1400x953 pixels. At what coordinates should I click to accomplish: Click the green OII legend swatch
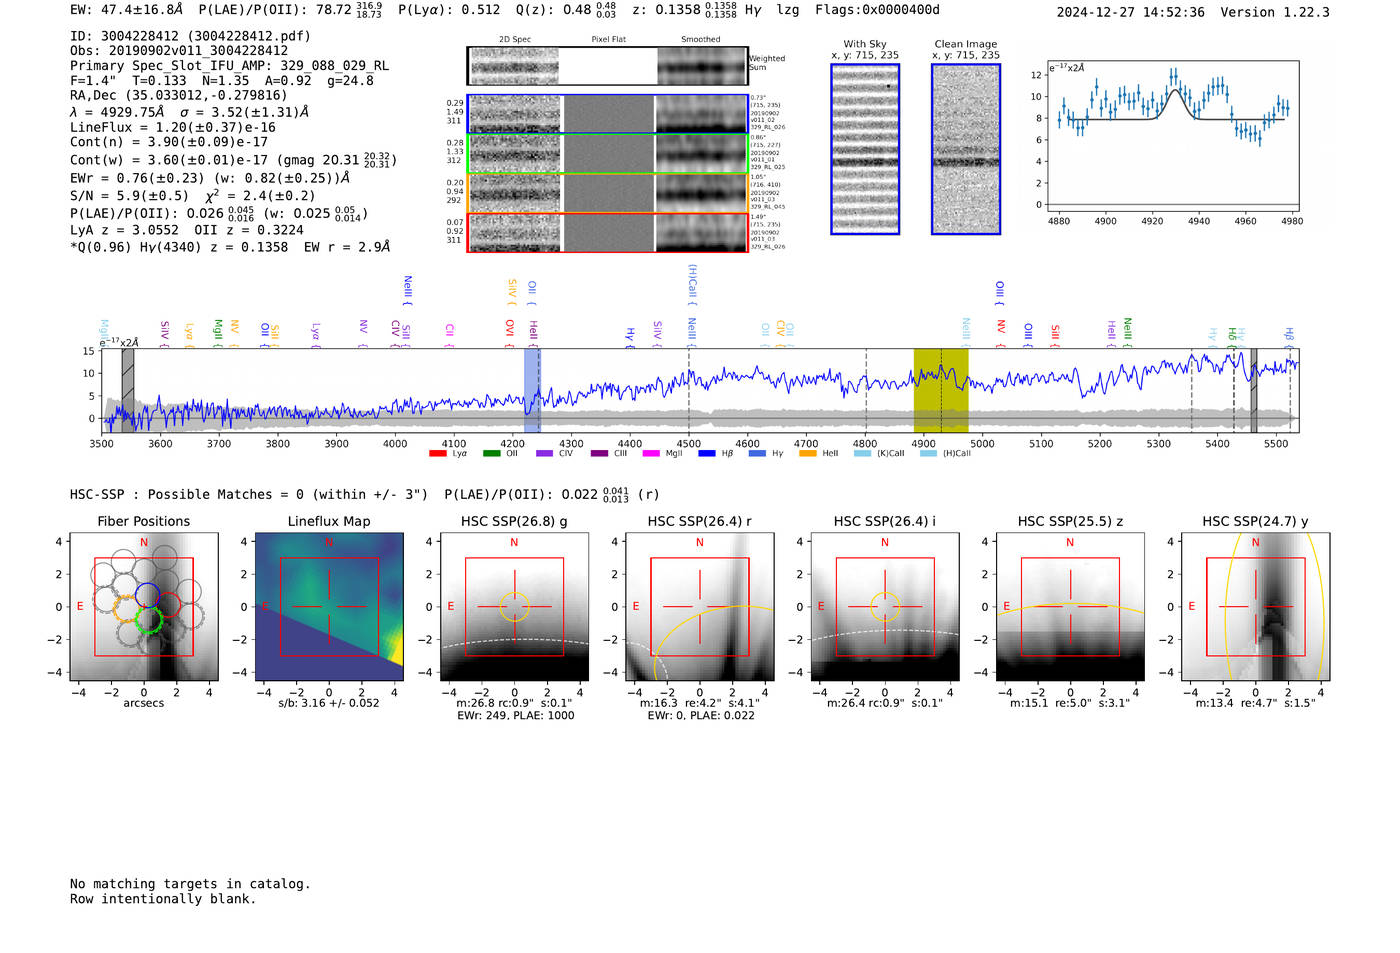point(491,454)
